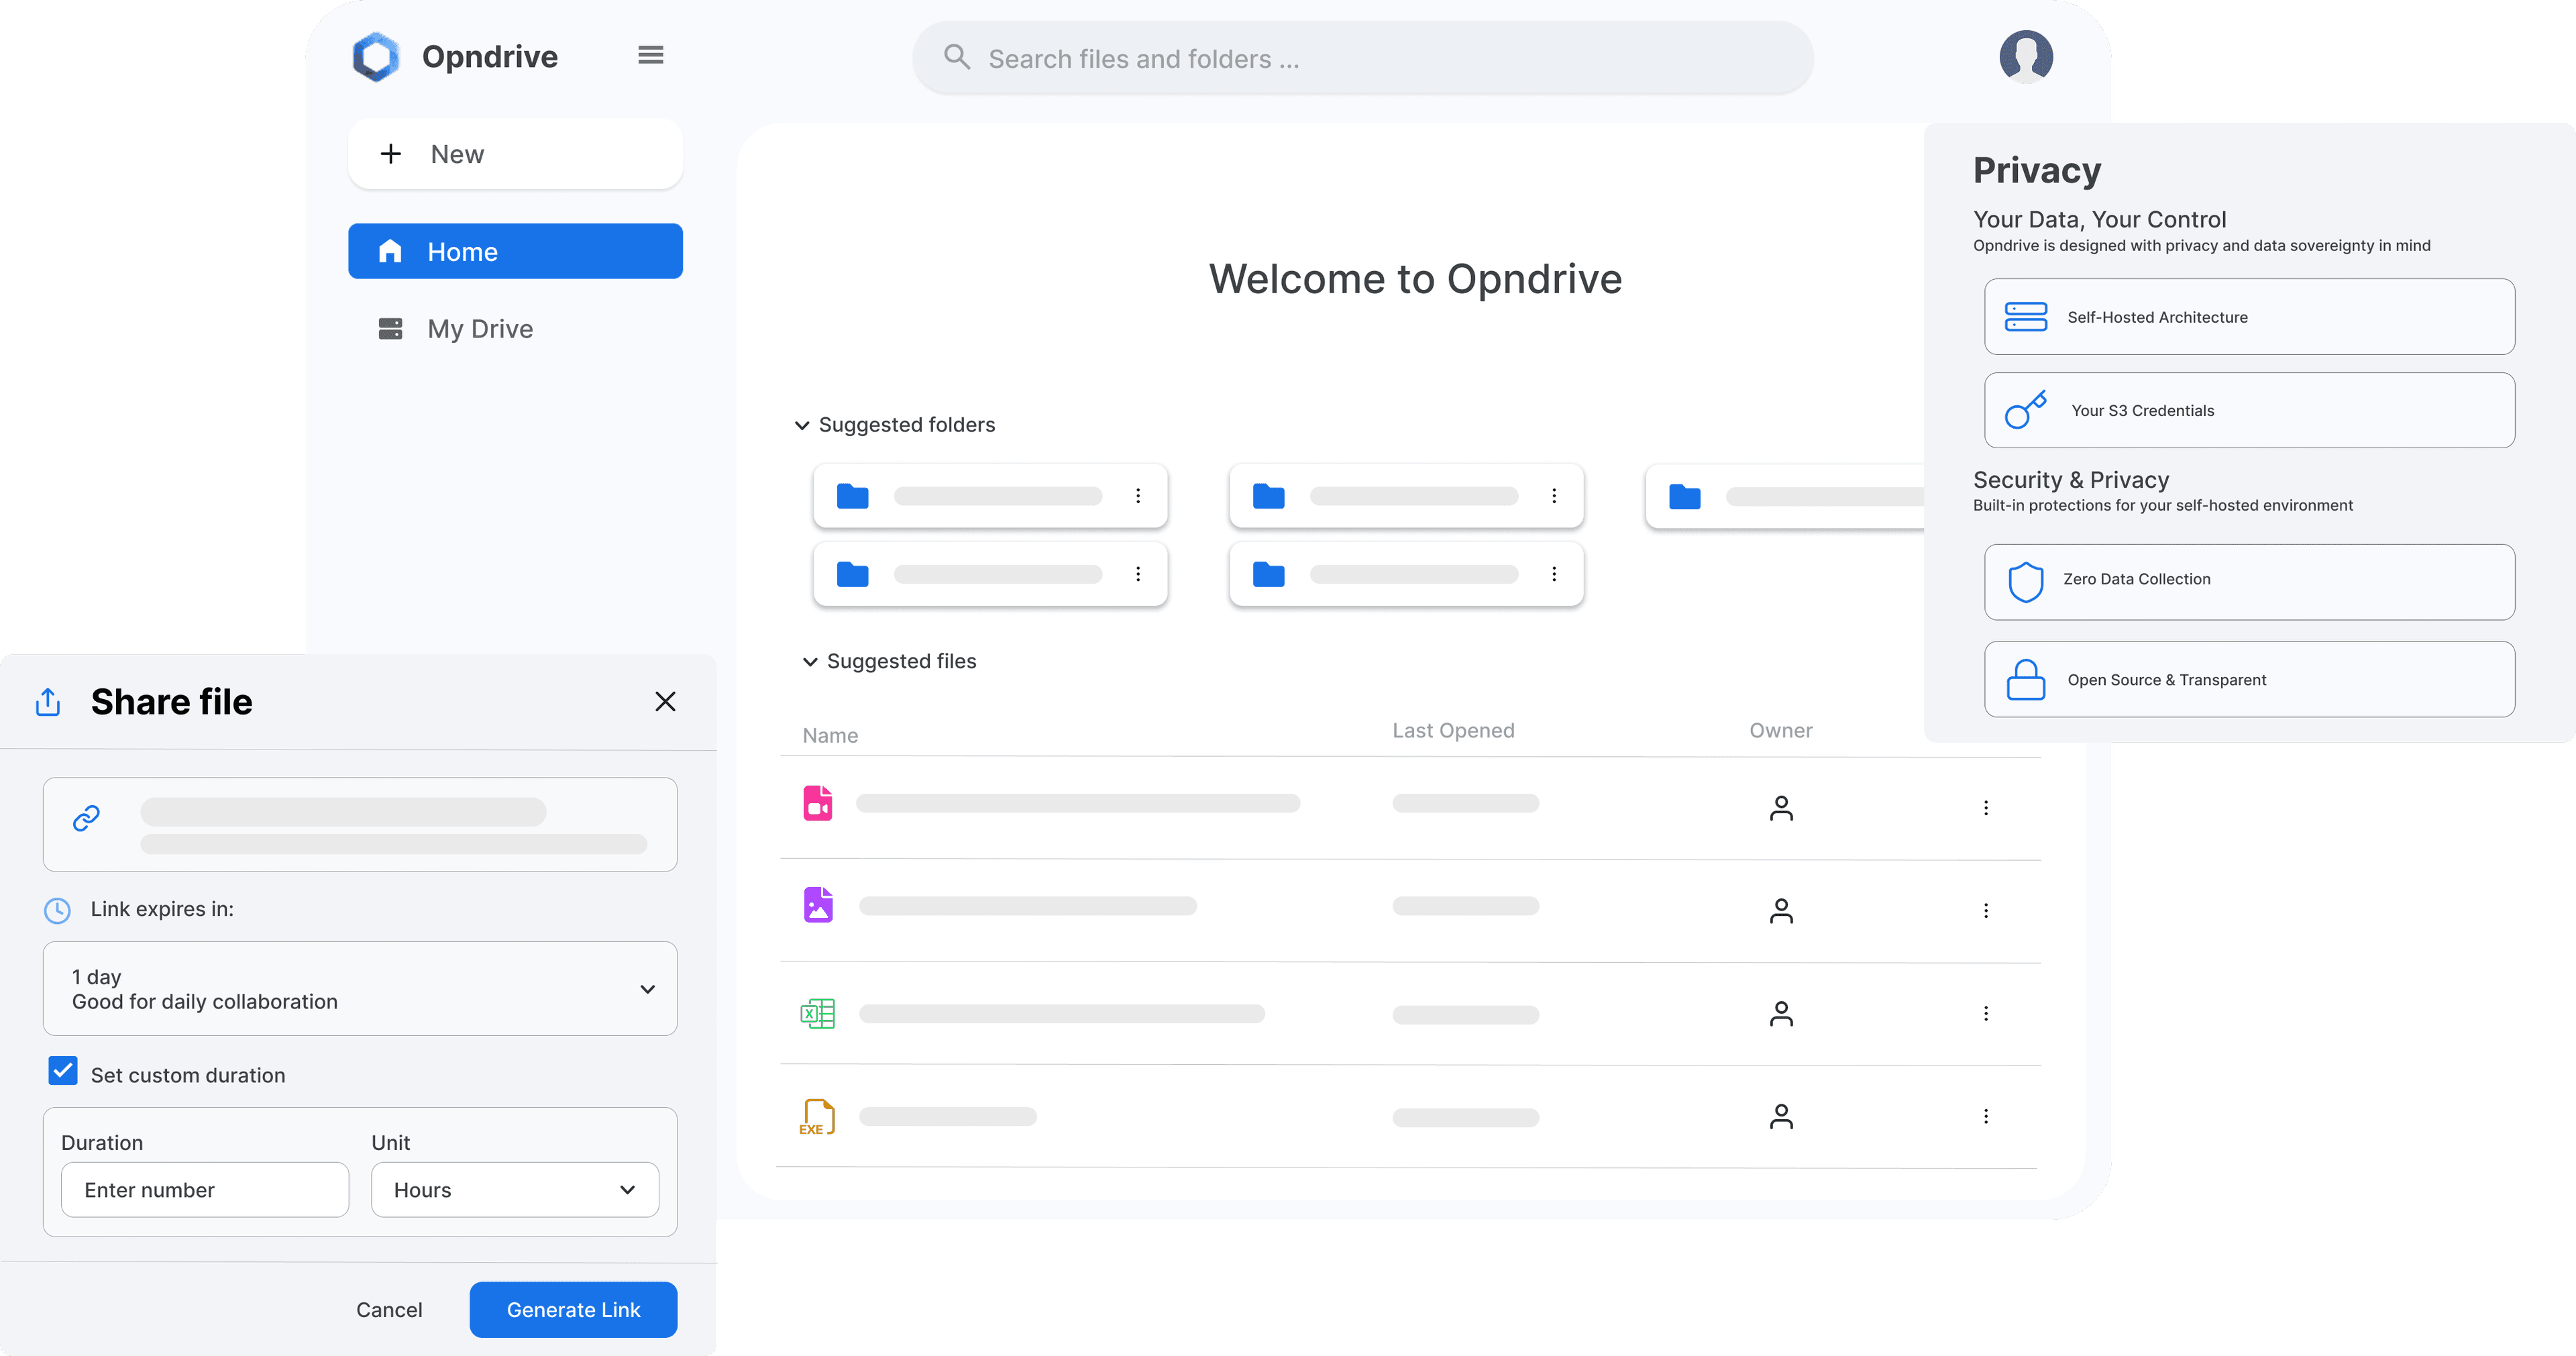Click the search magnifier icon

[957, 57]
